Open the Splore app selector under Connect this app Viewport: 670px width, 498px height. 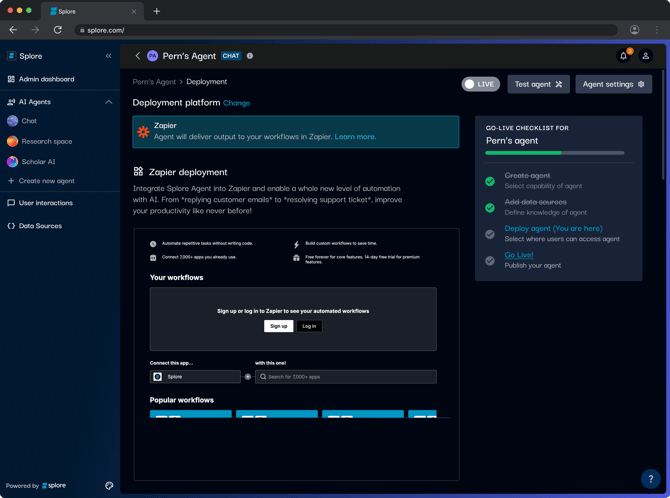pyautogui.click(x=195, y=377)
